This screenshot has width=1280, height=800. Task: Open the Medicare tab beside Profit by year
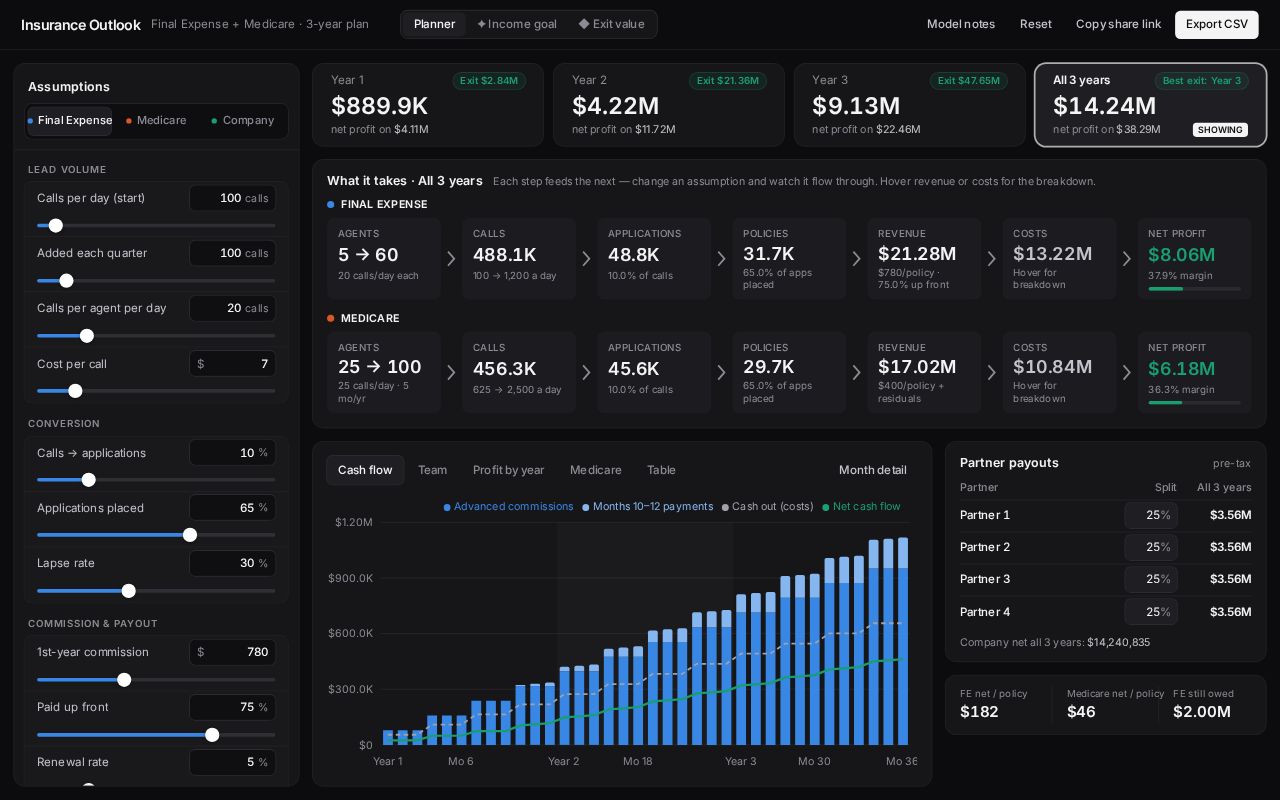[596, 470]
